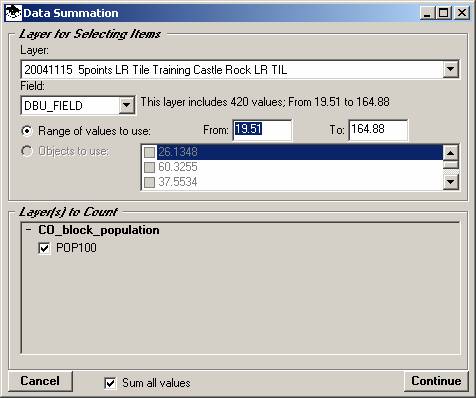
Task: Collapse the CO_block_population tree node
Action: tap(29, 230)
